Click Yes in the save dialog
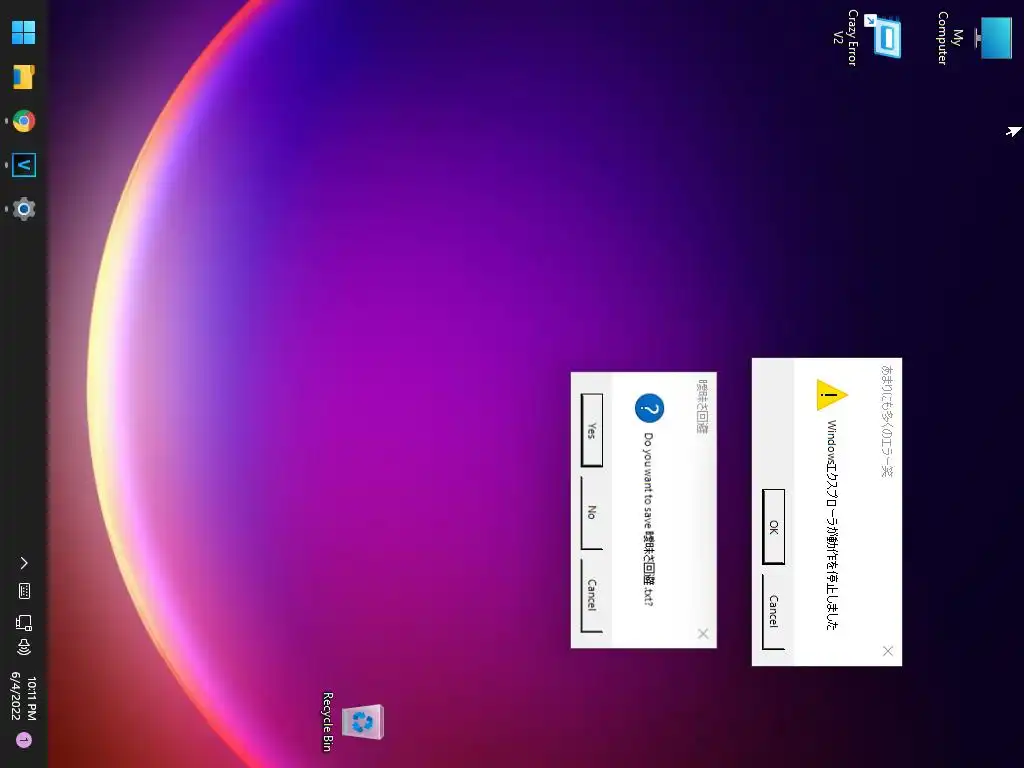Image resolution: width=1024 pixels, height=768 pixels. (592, 430)
